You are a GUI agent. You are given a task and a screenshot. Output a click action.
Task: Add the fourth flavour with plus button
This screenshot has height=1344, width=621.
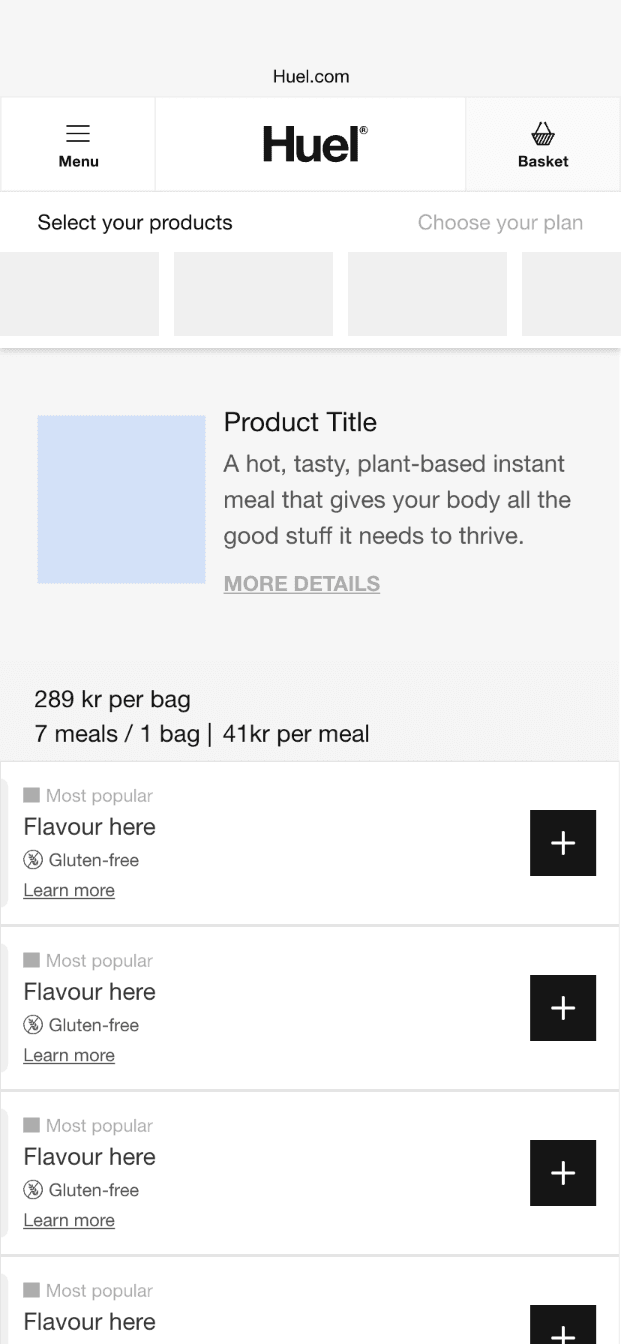[x=563, y=1325]
